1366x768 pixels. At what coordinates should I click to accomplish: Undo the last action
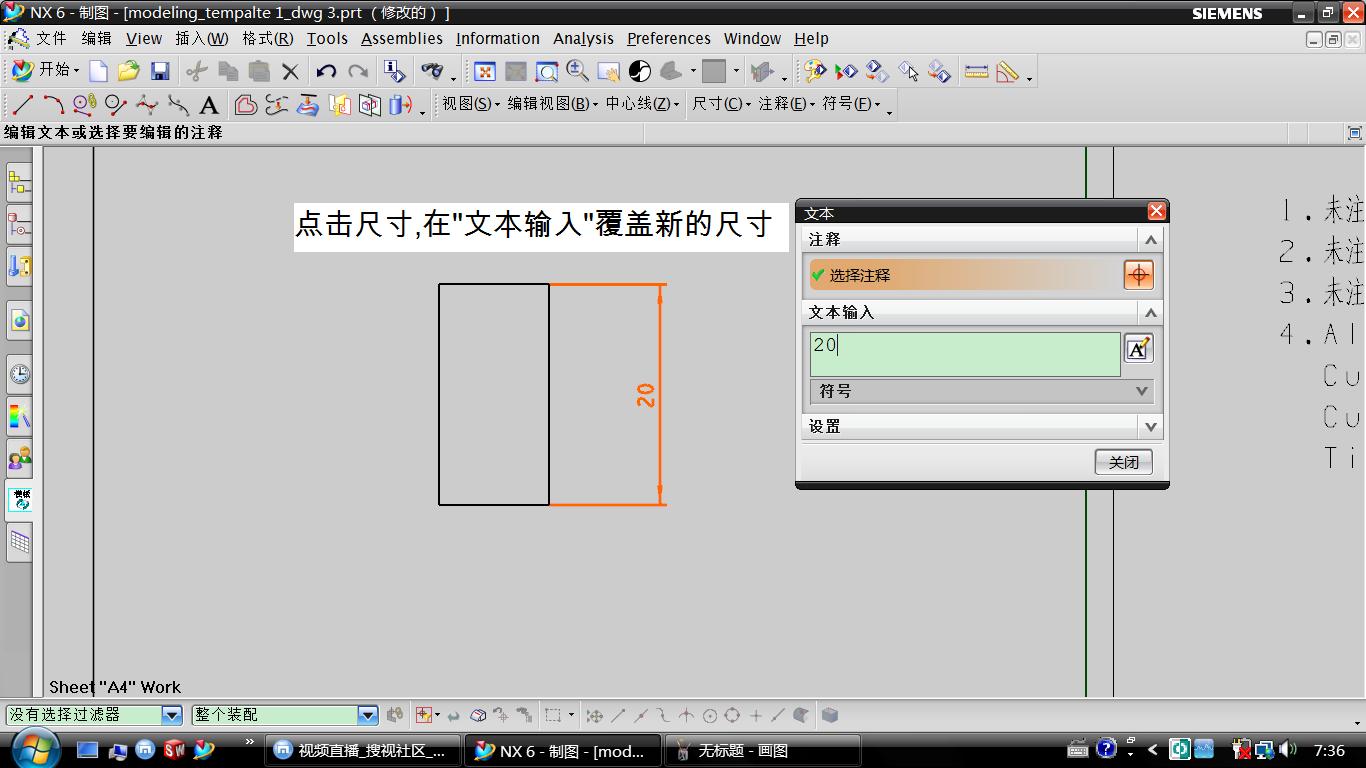(326, 71)
